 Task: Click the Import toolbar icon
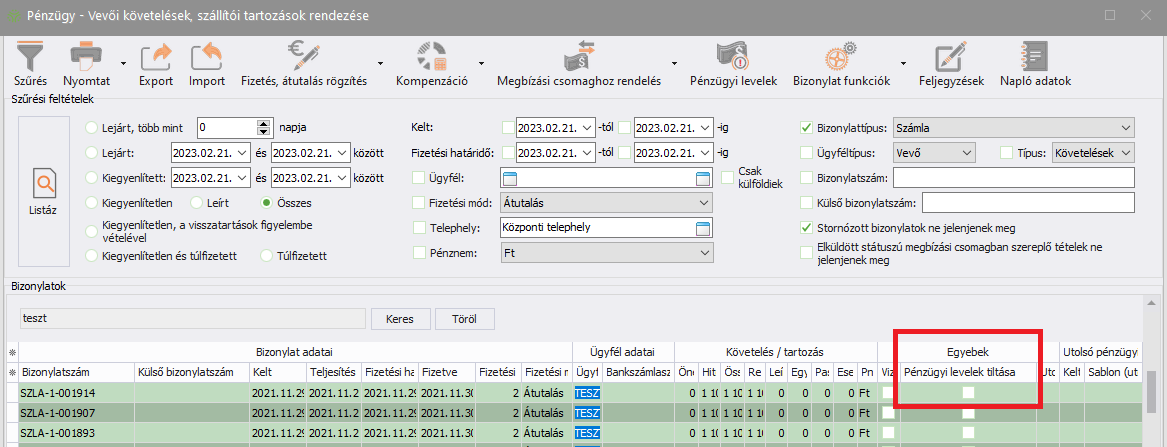[x=207, y=58]
